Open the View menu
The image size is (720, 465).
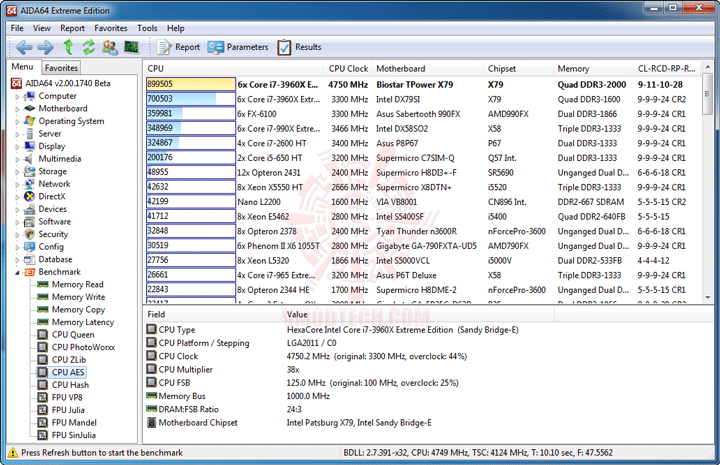[41, 28]
